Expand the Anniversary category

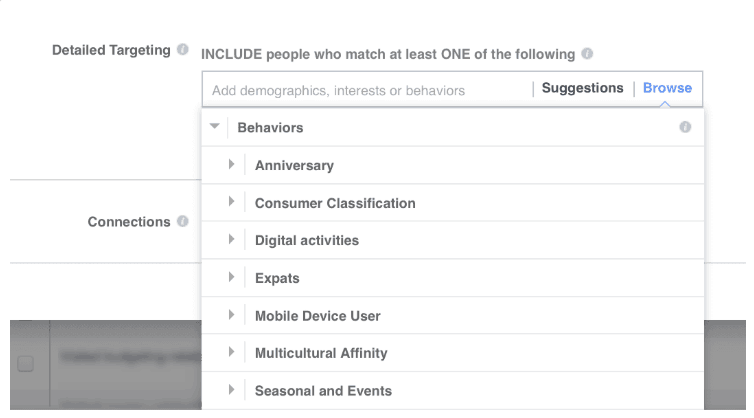(232, 164)
